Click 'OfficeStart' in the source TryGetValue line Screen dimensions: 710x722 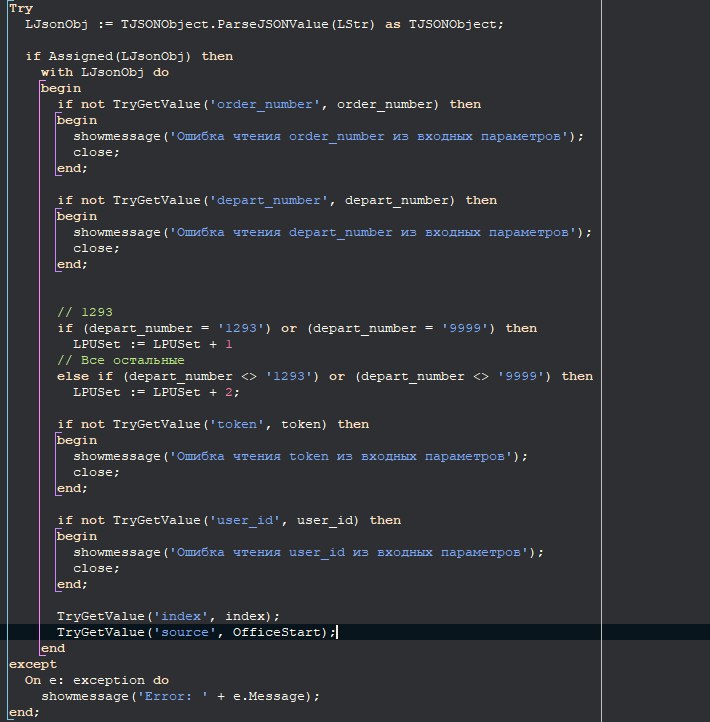[x=276, y=632]
